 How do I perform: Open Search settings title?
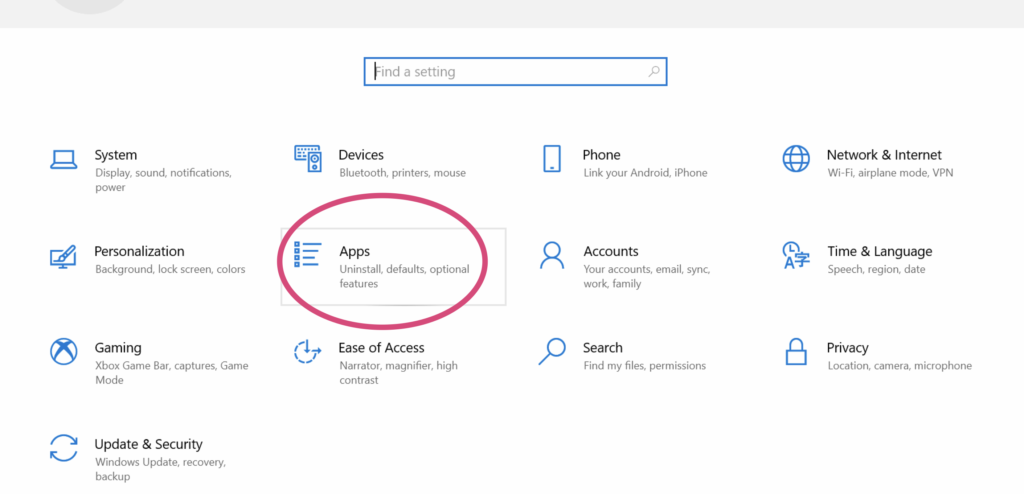[603, 348]
